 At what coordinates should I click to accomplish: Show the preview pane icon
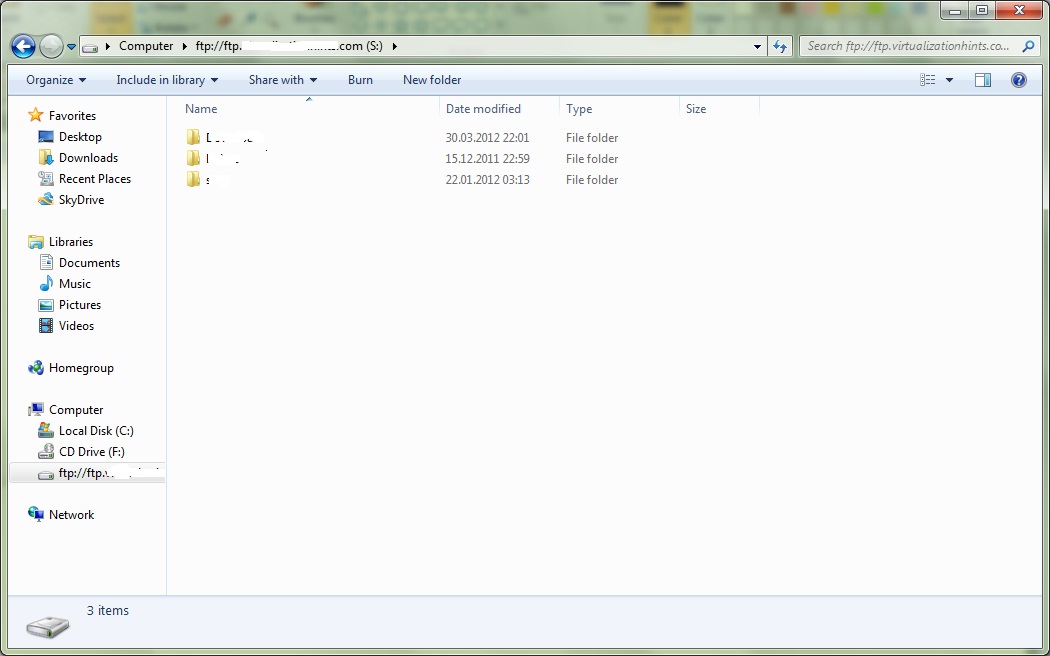pos(983,80)
